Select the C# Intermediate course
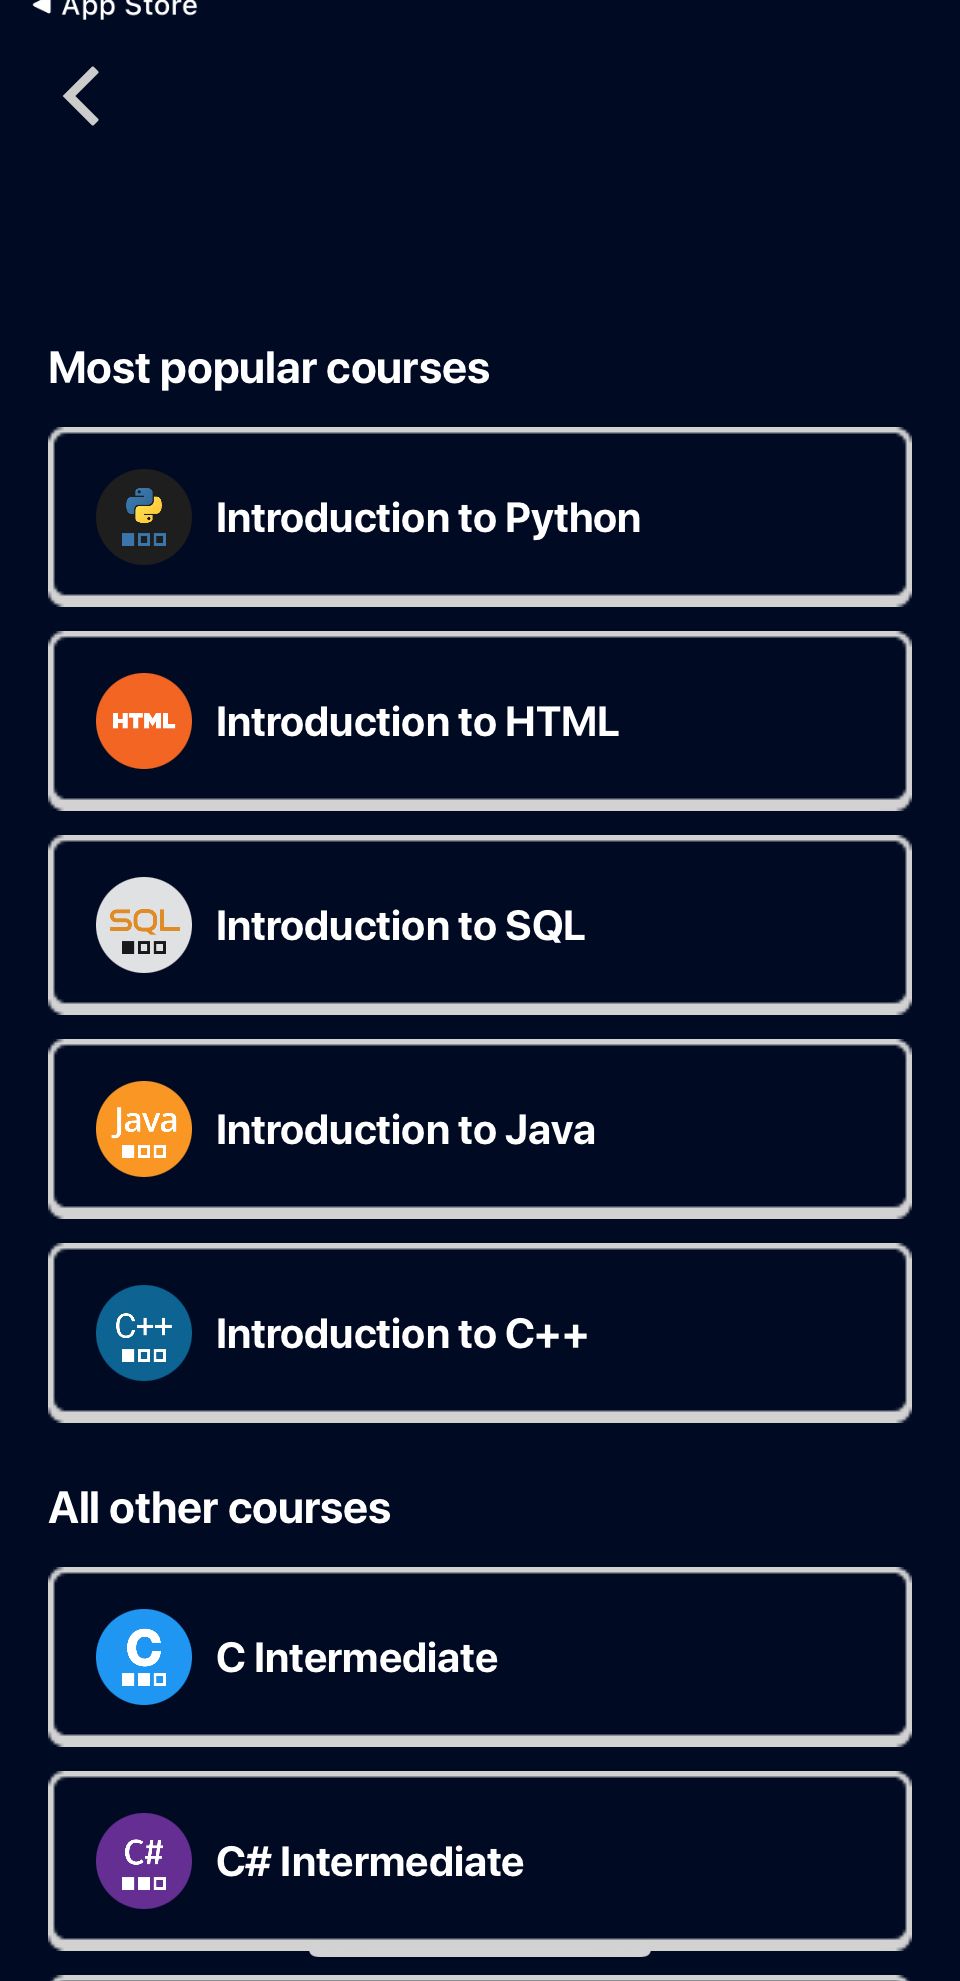Image resolution: width=960 pixels, height=1981 pixels. pyautogui.click(x=480, y=1861)
